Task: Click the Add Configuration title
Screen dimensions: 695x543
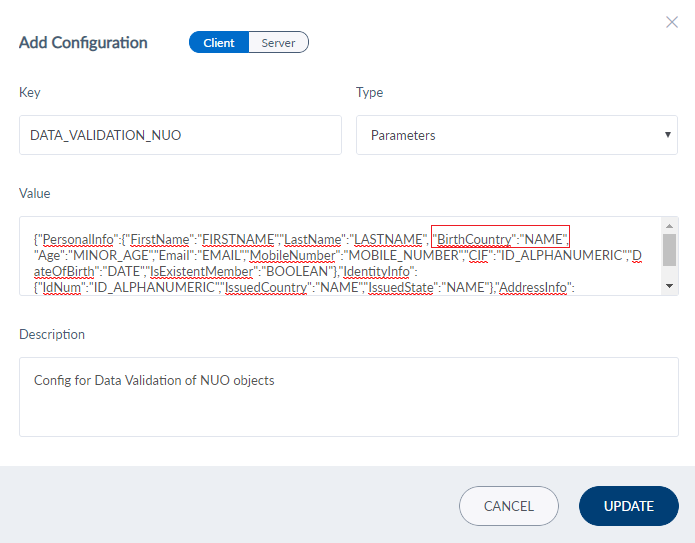Action: click(83, 43)
